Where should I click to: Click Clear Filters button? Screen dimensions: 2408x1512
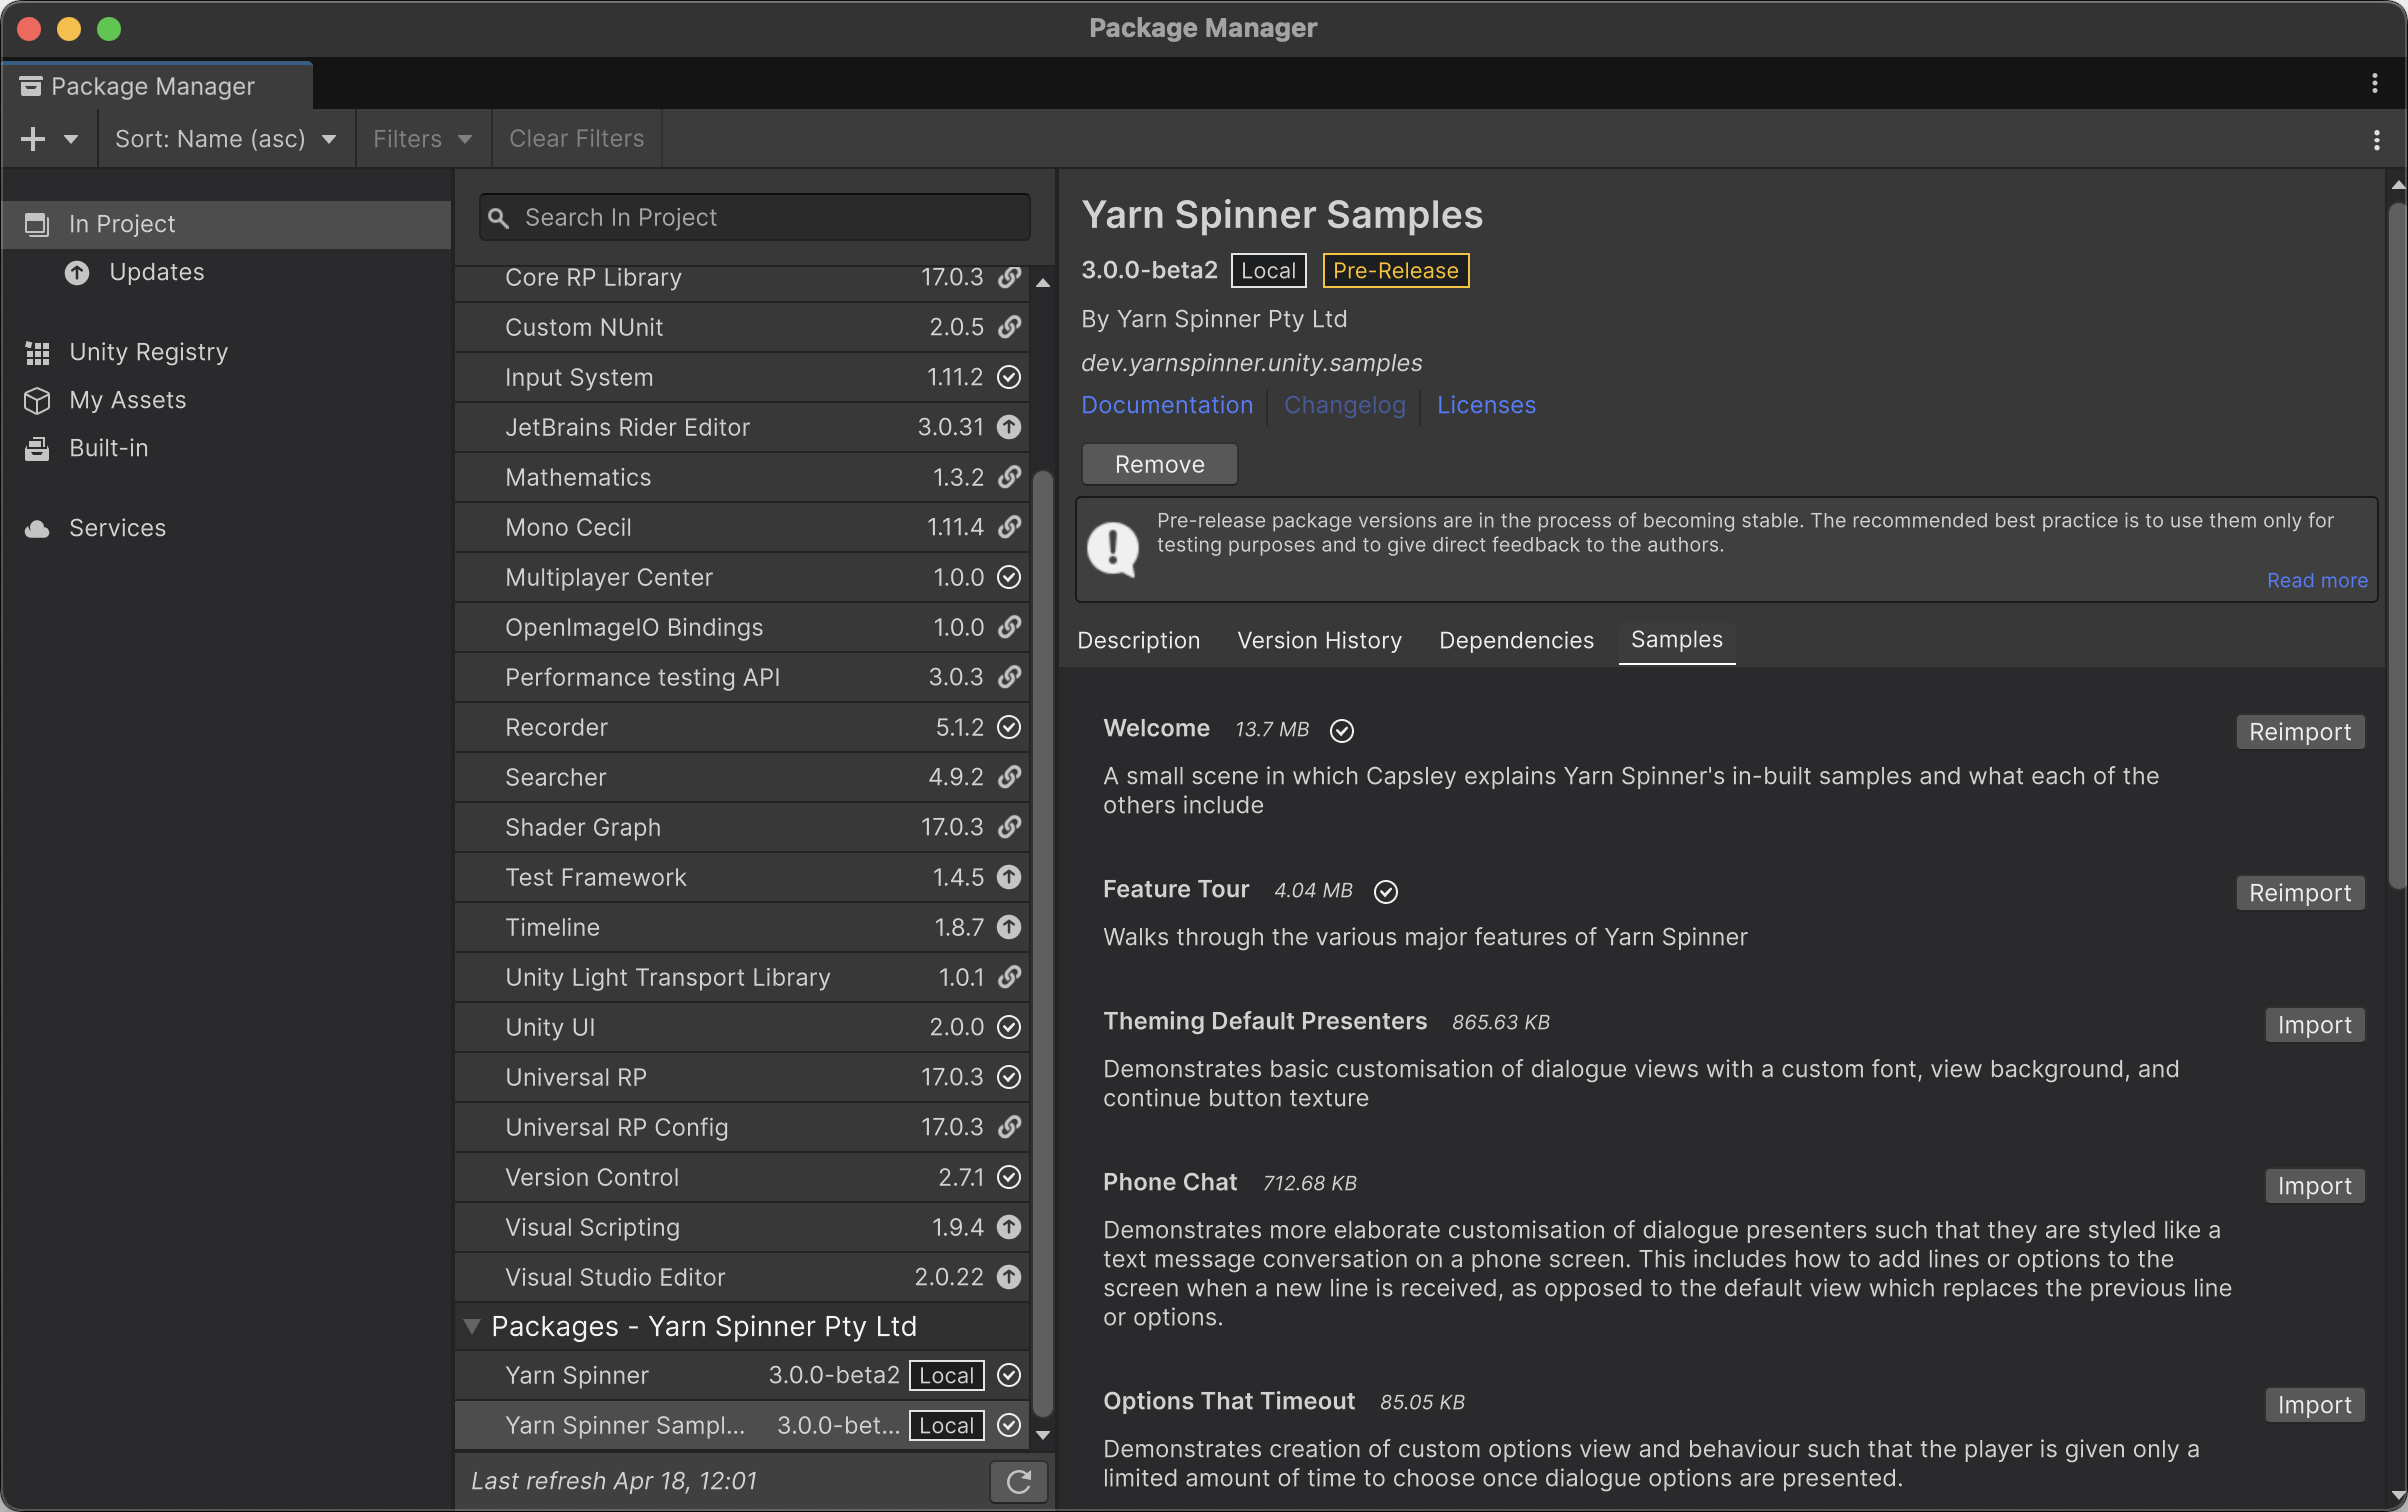576,139
